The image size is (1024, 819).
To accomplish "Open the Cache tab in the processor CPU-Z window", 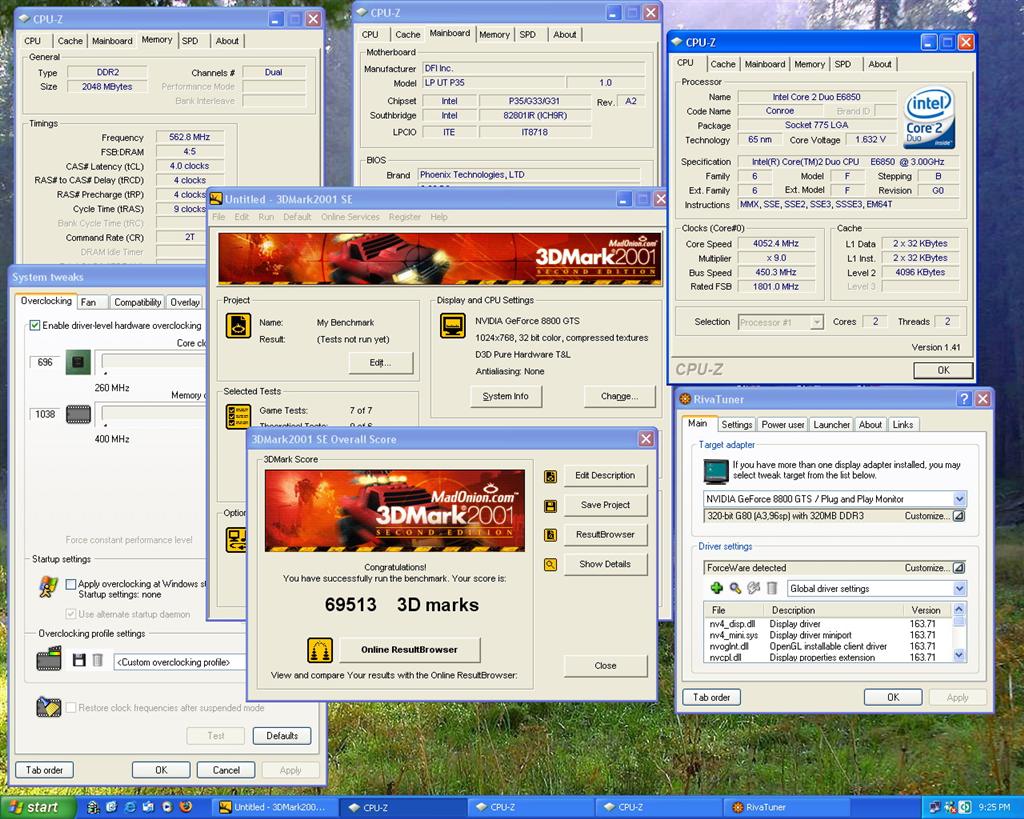I will (722, 64).
